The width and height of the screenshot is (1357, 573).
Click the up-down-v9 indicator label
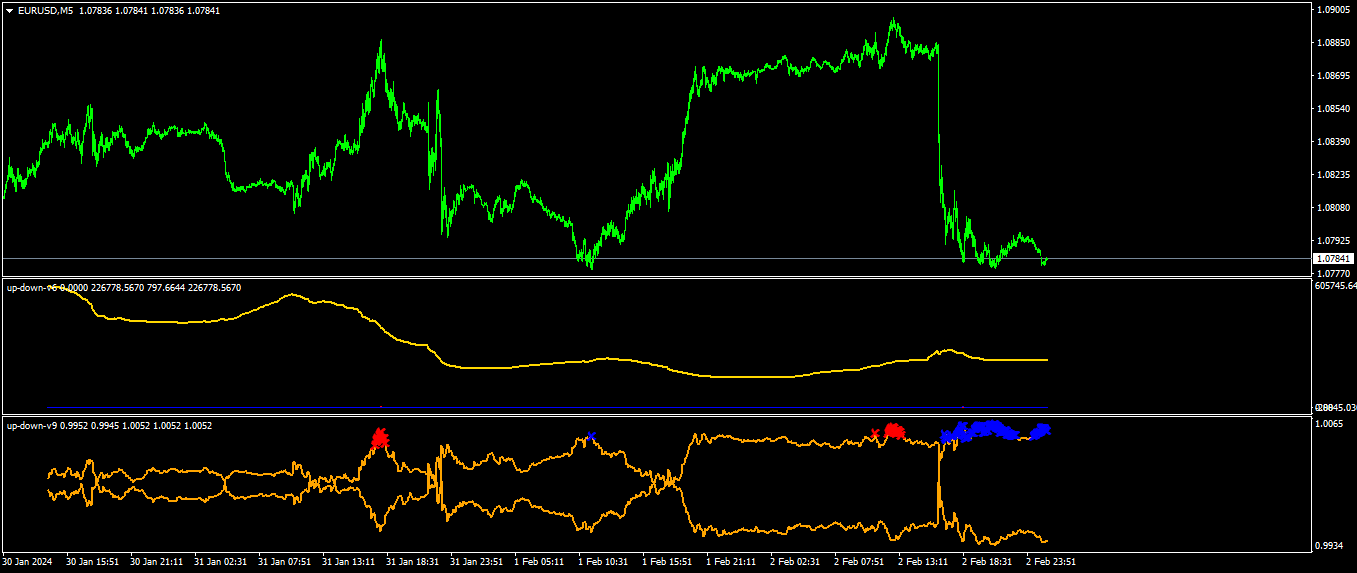pyautogui.click(x=32, y=426)
